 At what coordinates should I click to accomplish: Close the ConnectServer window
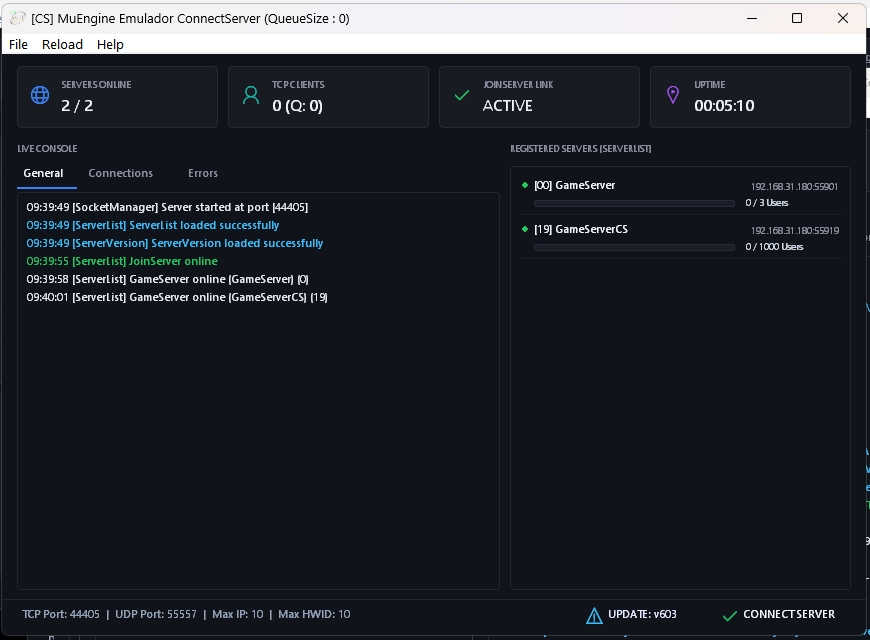point(843,18)
